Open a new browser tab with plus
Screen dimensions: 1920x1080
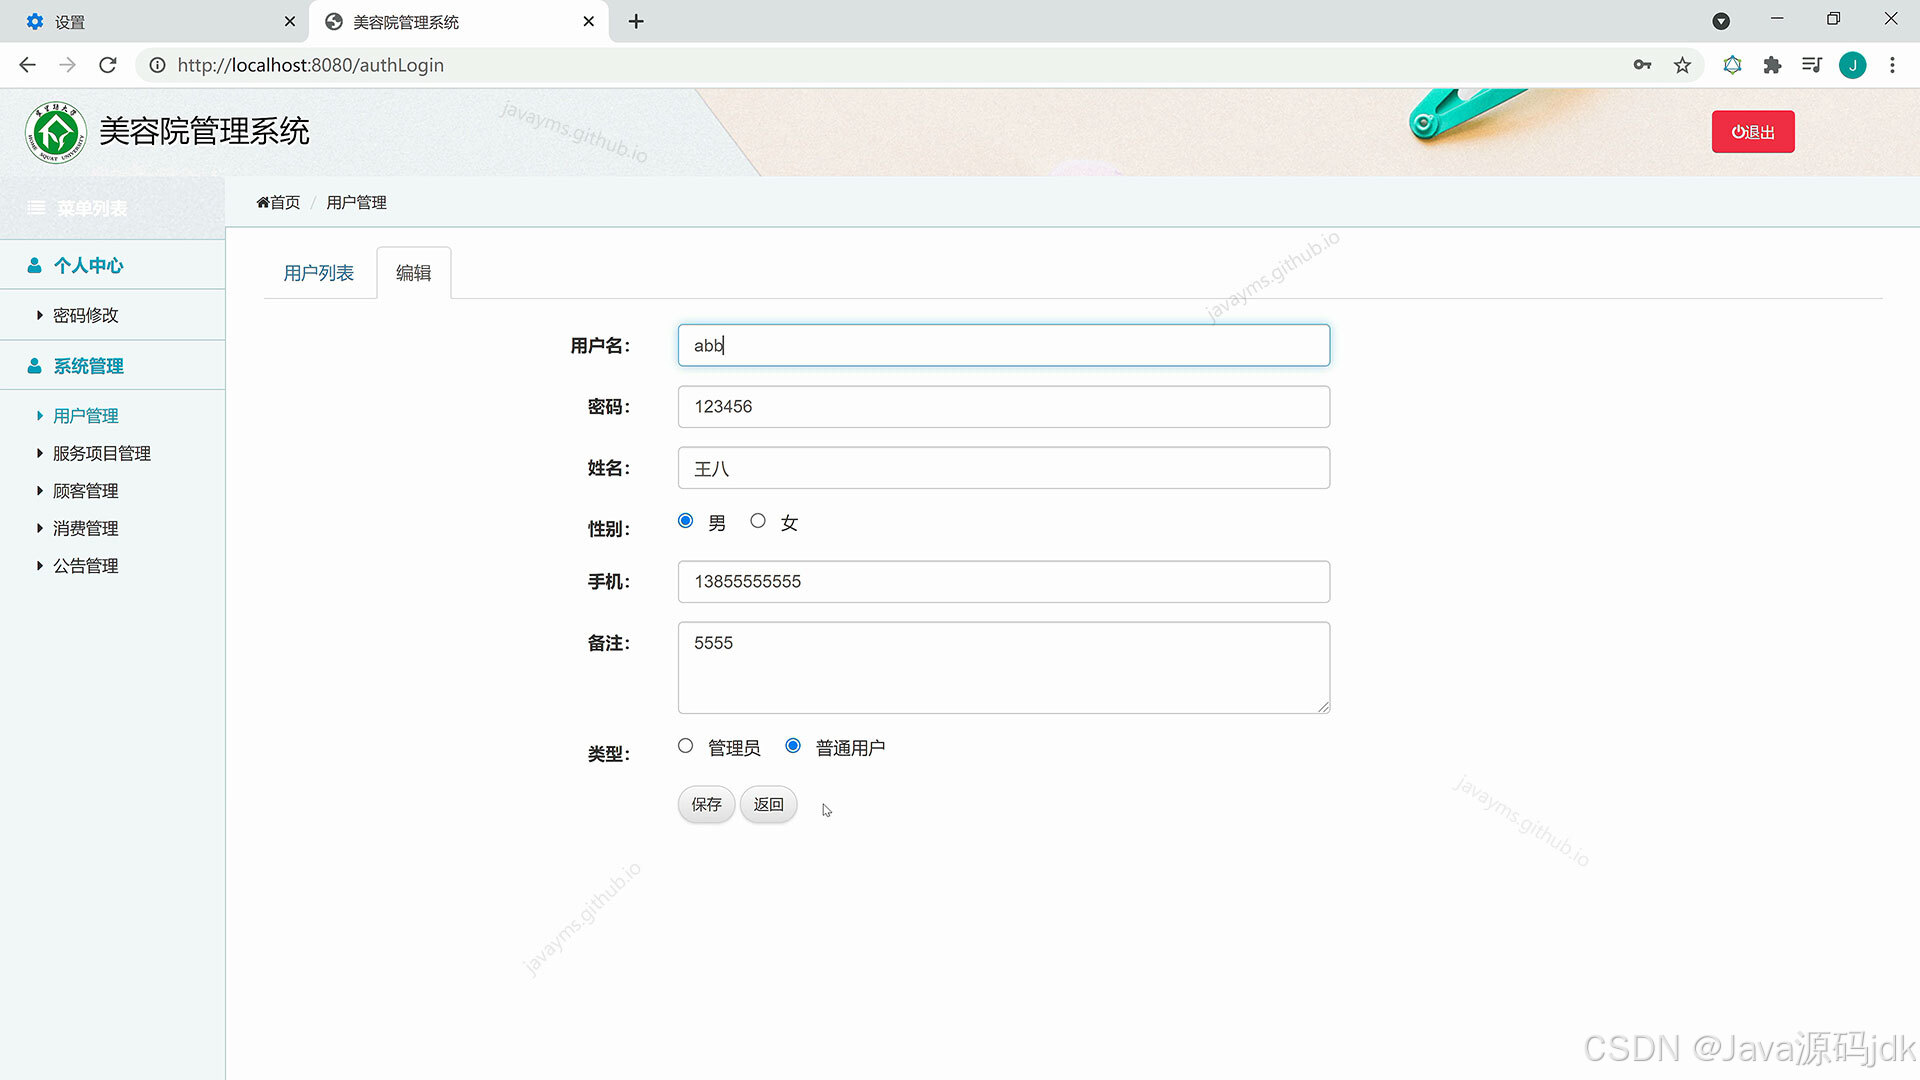pos(636,21)
